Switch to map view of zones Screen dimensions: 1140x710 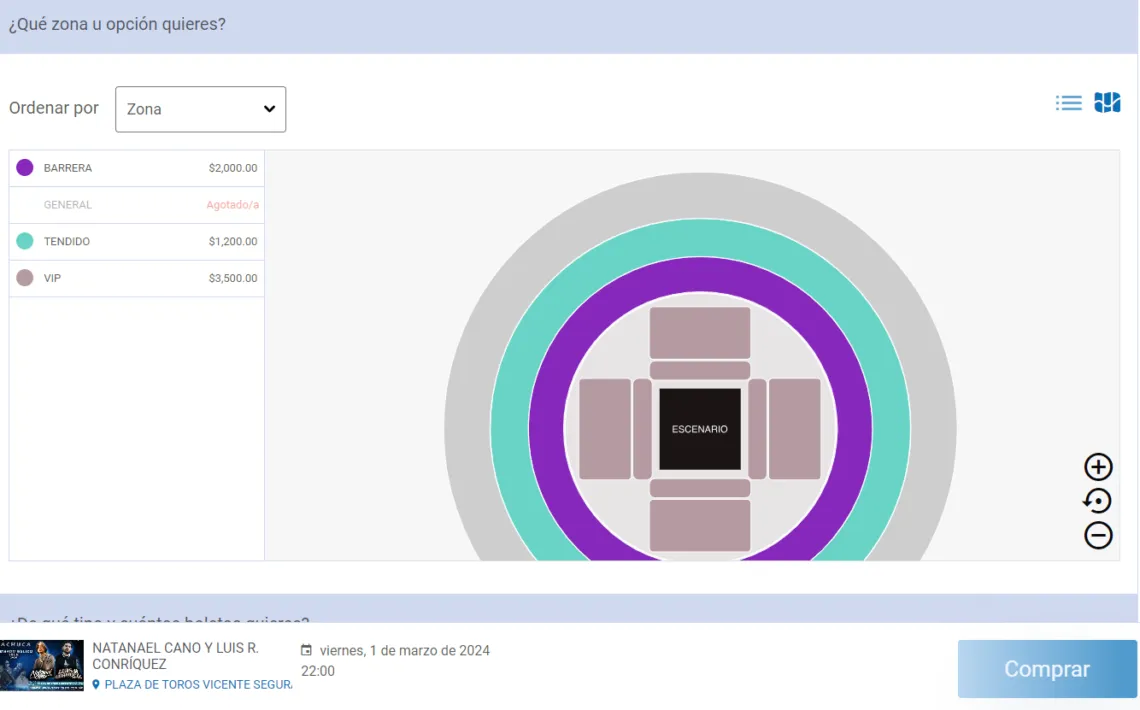coord(1107,103)
